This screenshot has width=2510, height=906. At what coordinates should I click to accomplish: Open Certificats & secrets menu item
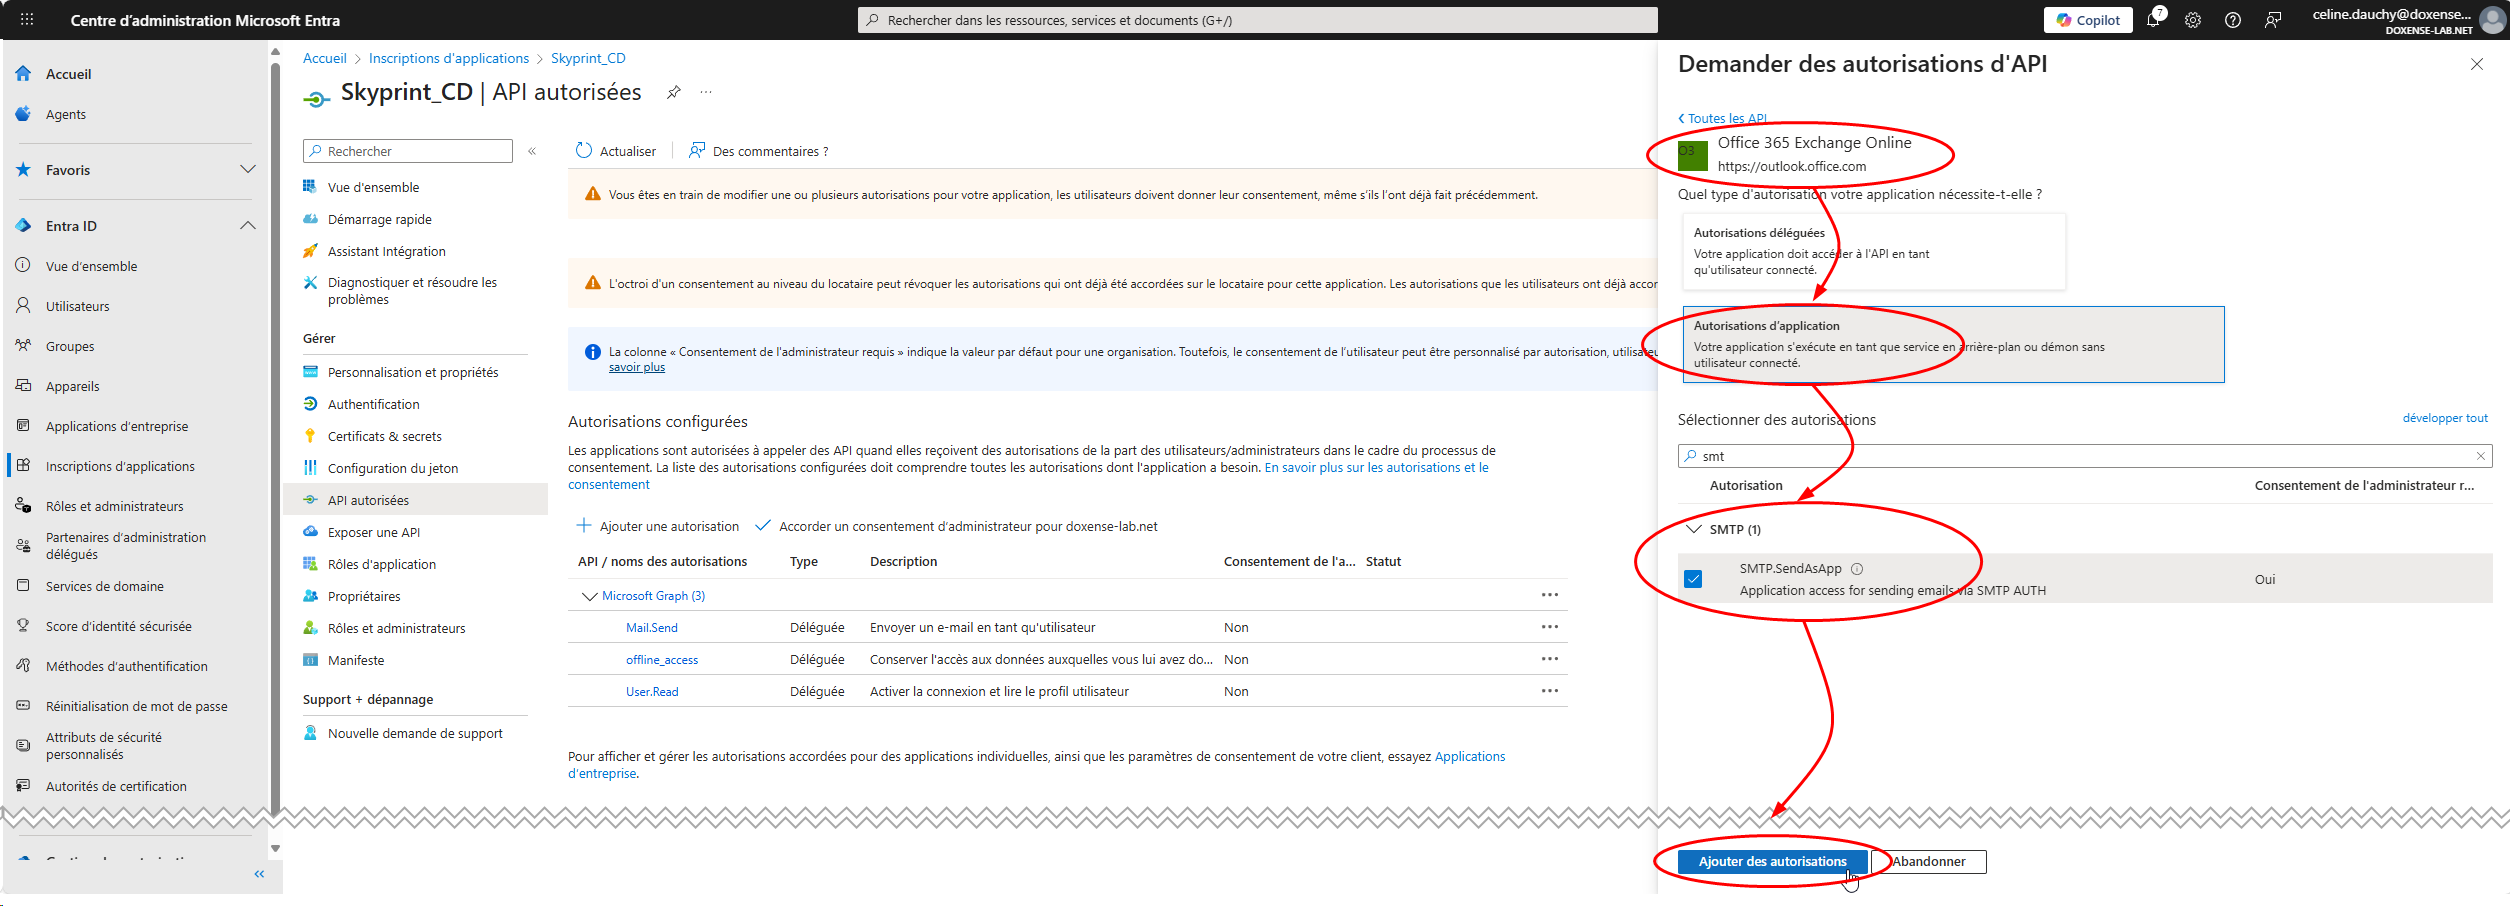tap(384, 436)
